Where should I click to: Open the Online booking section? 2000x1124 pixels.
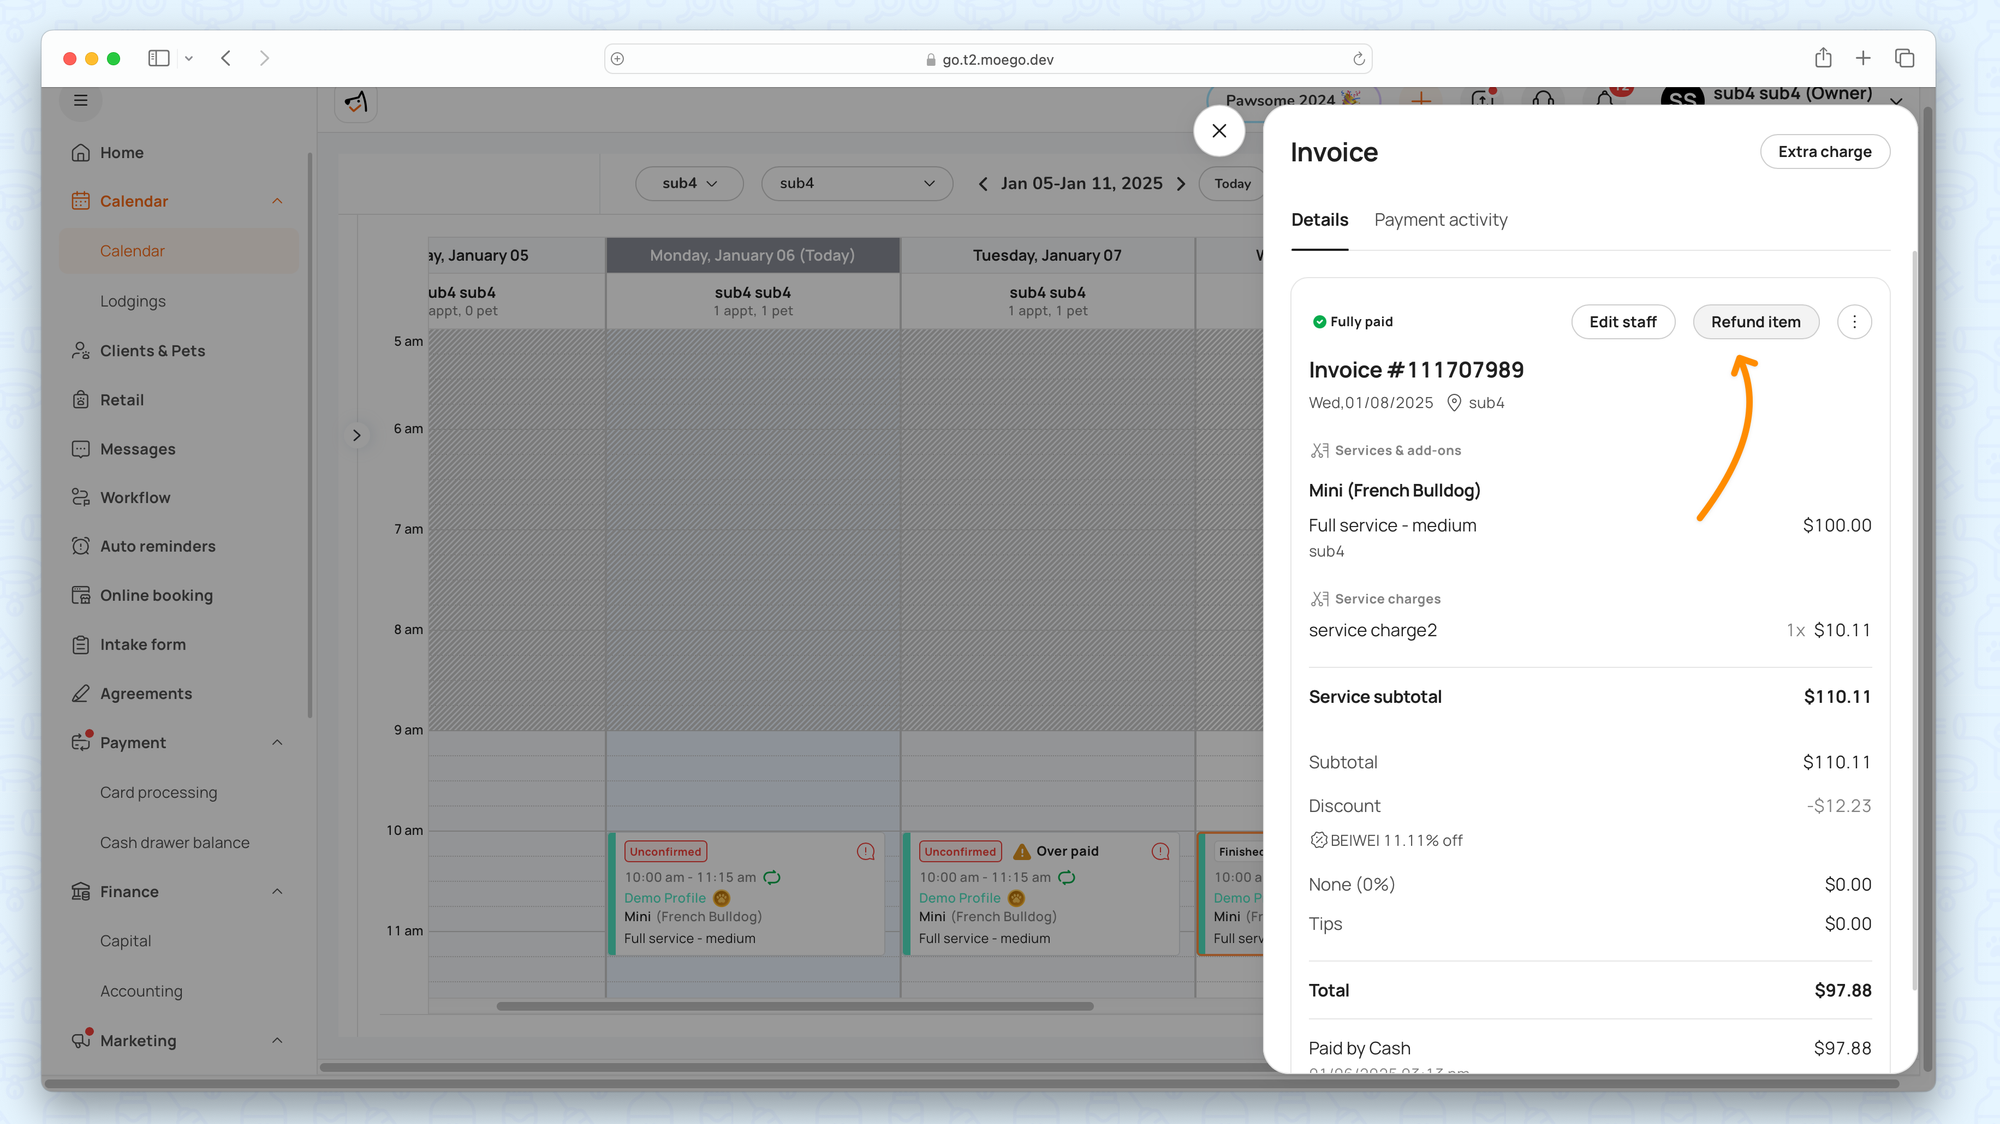point(156,596)
